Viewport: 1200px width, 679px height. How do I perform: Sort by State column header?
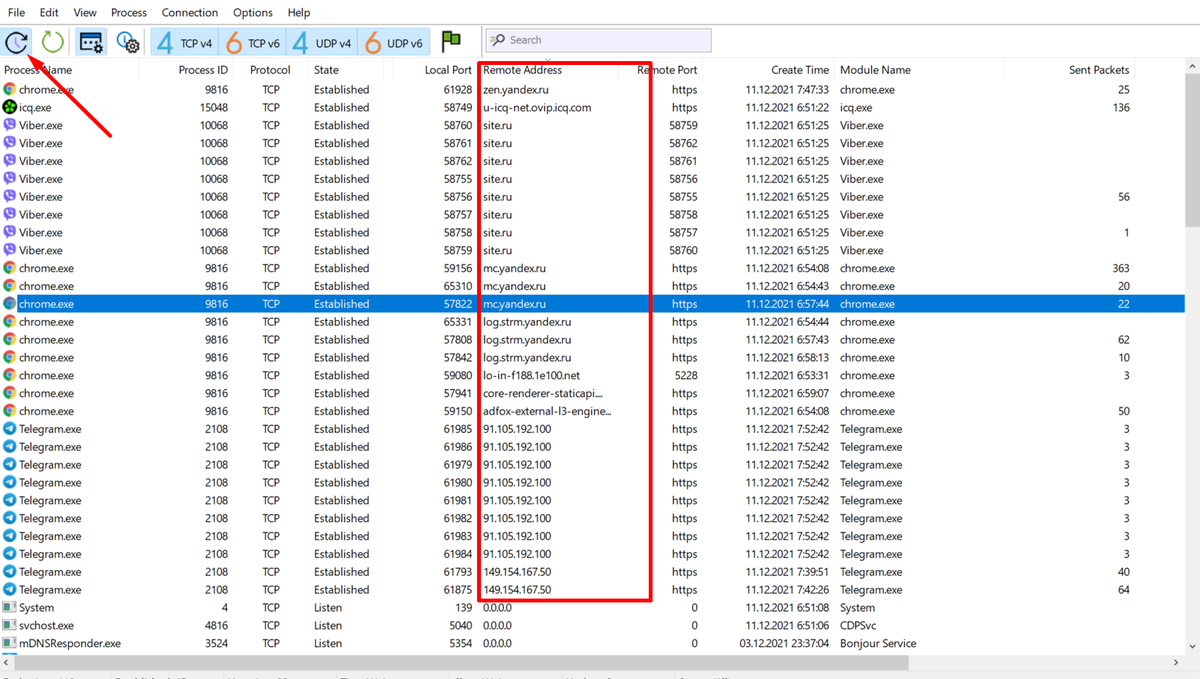tap(326, 70)
